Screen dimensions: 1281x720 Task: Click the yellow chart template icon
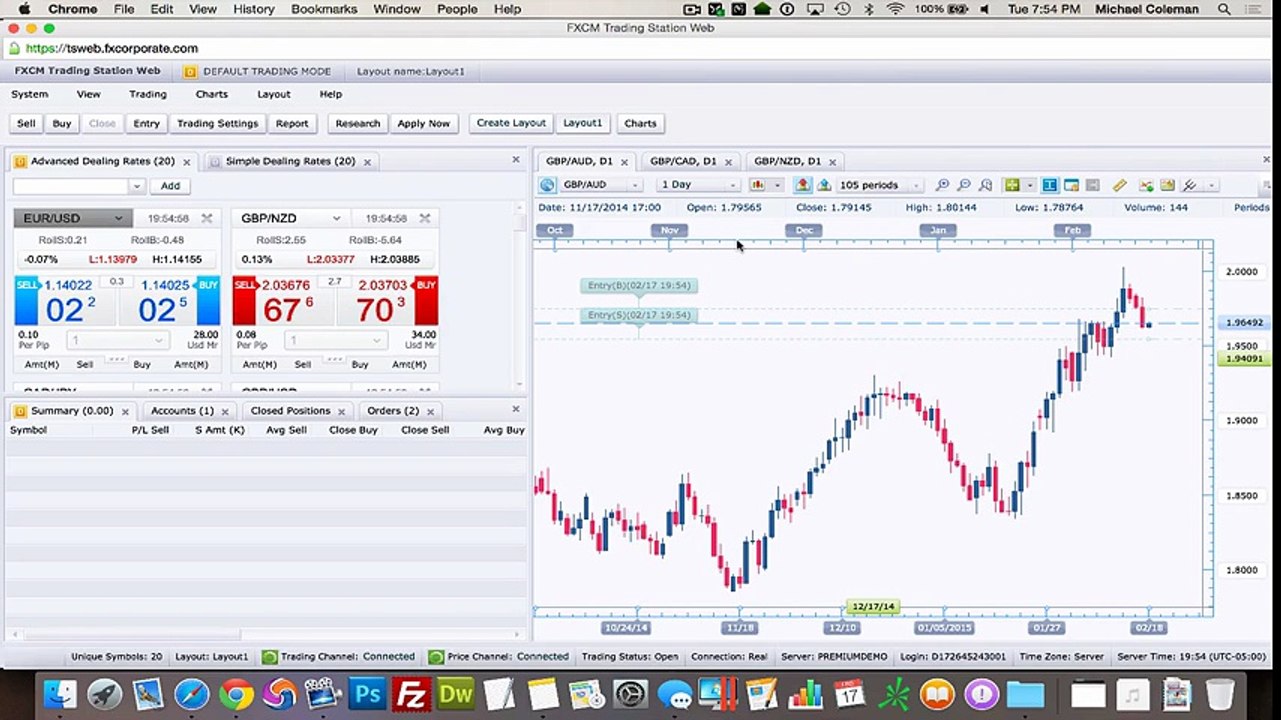pyautogui.click(x=1167, y=185)
